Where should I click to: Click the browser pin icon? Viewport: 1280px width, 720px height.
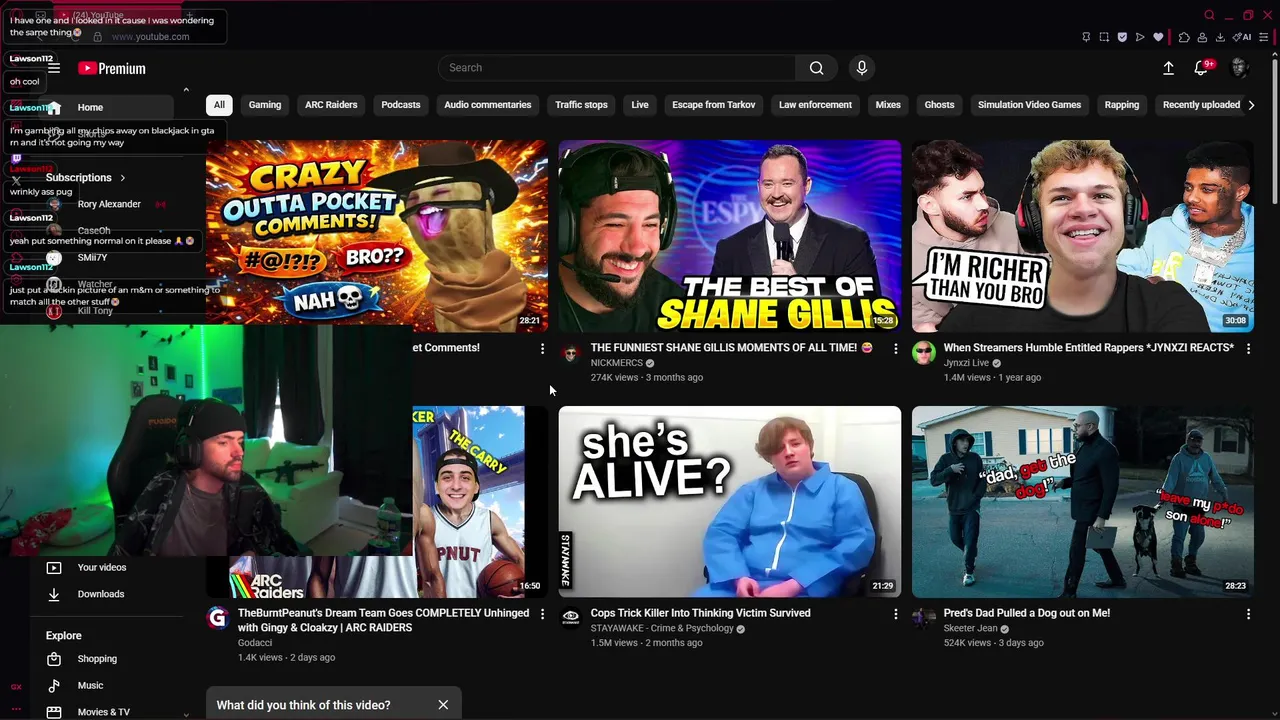click(x=1086, y=37)
